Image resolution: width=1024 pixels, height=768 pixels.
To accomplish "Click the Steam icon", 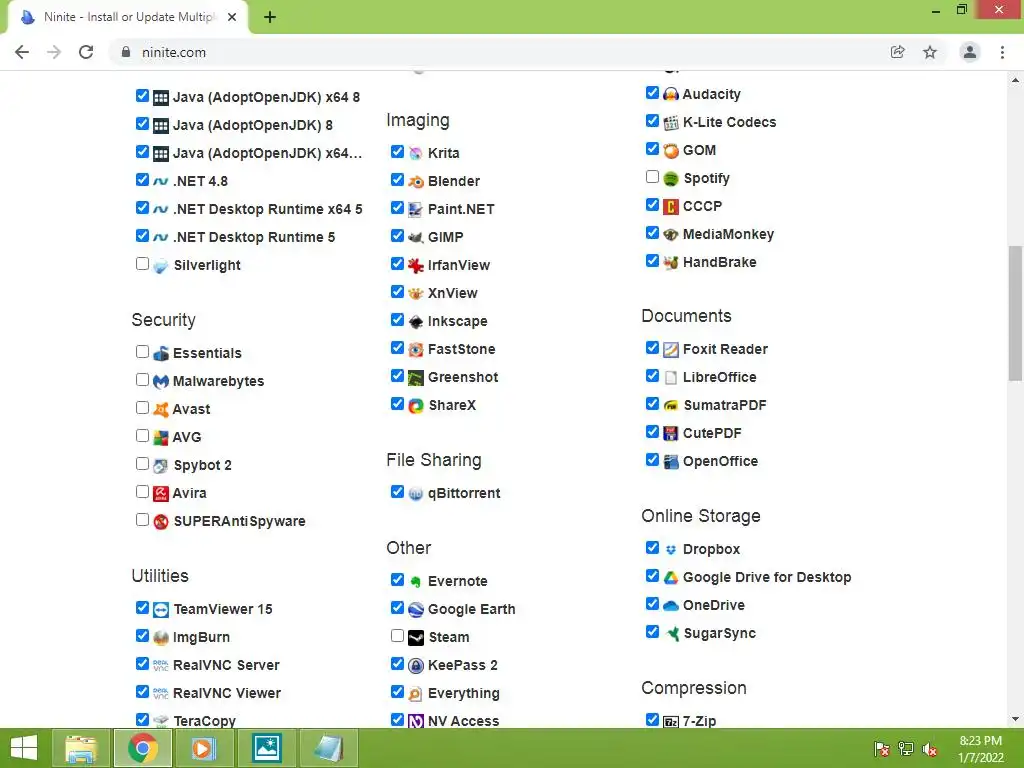I will click(x=416, y=637).
